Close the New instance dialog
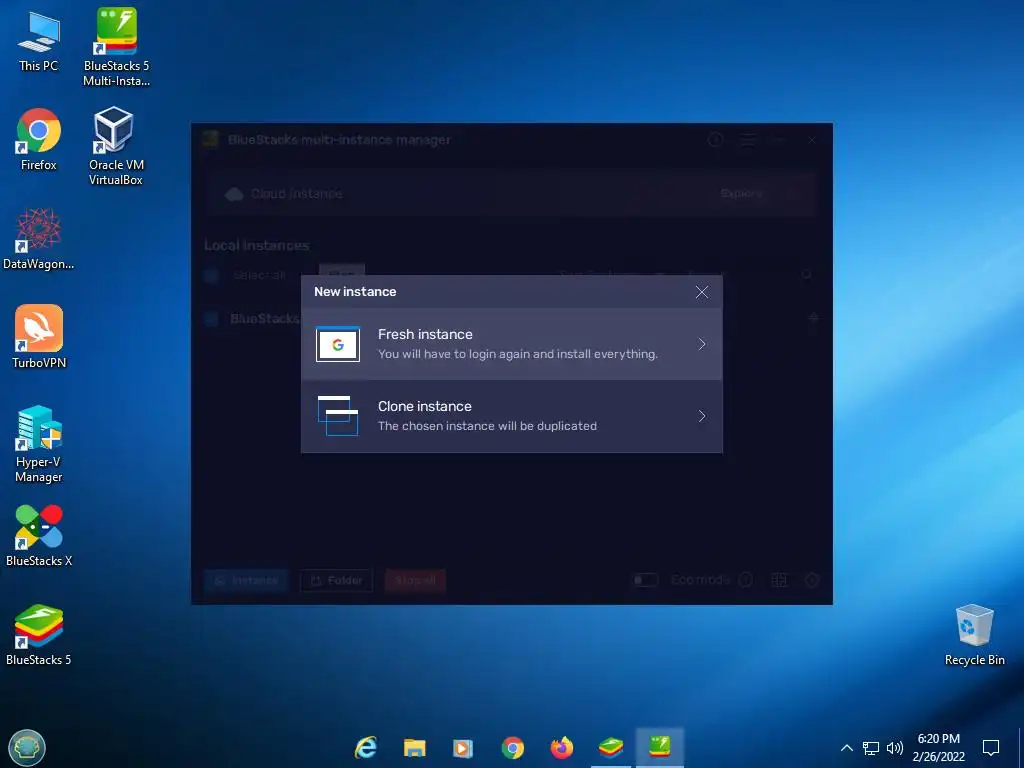The width and height of the screenshot is (1024, 768). 702,292
